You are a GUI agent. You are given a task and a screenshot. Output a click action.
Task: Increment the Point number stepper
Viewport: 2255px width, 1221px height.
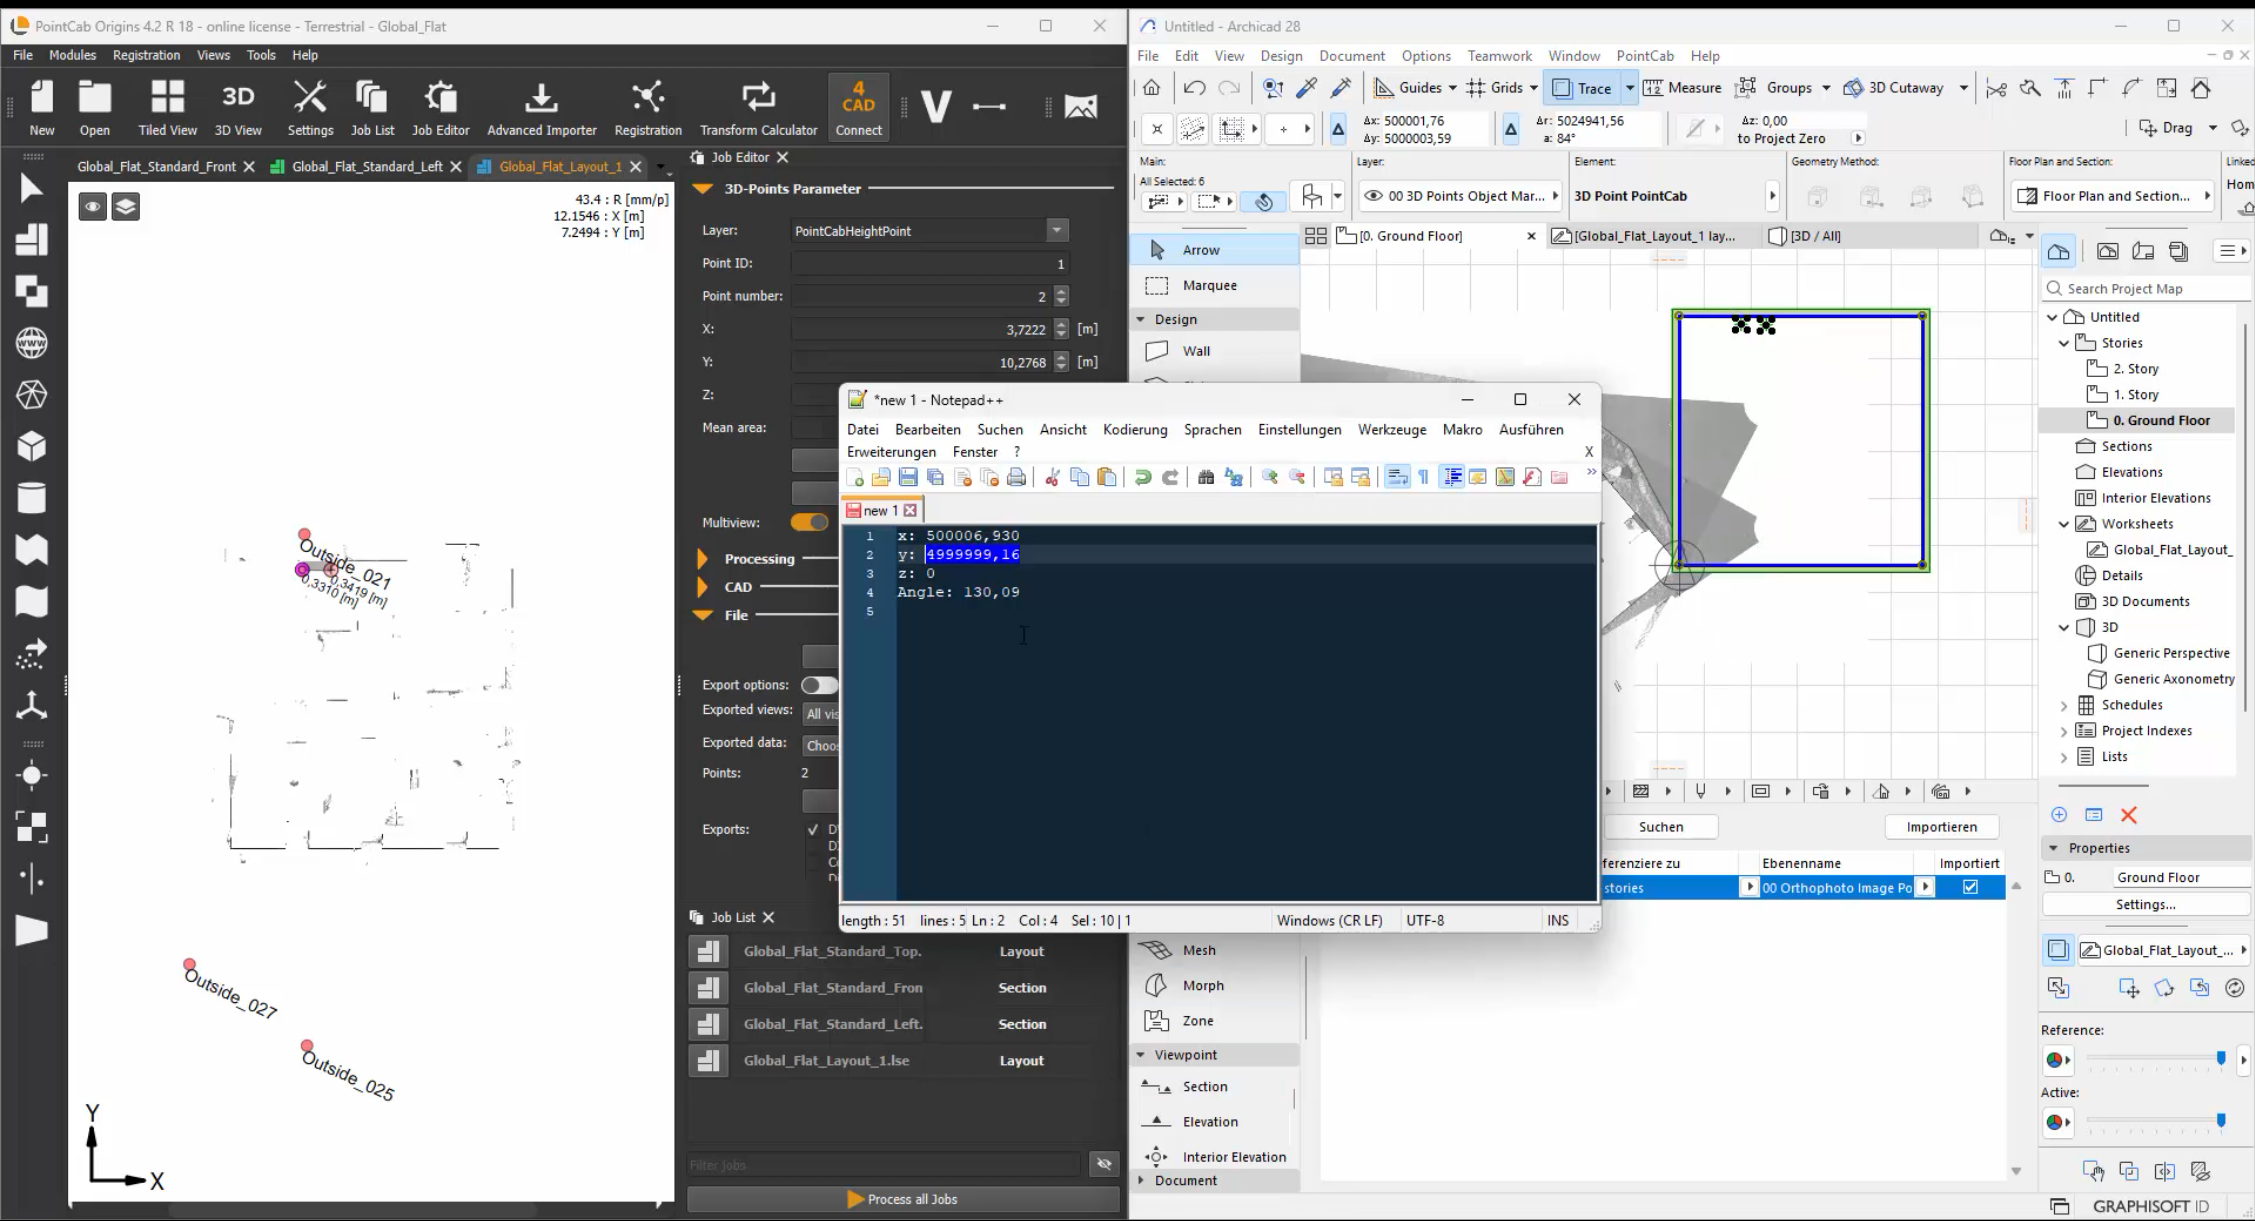(1062, 291)
